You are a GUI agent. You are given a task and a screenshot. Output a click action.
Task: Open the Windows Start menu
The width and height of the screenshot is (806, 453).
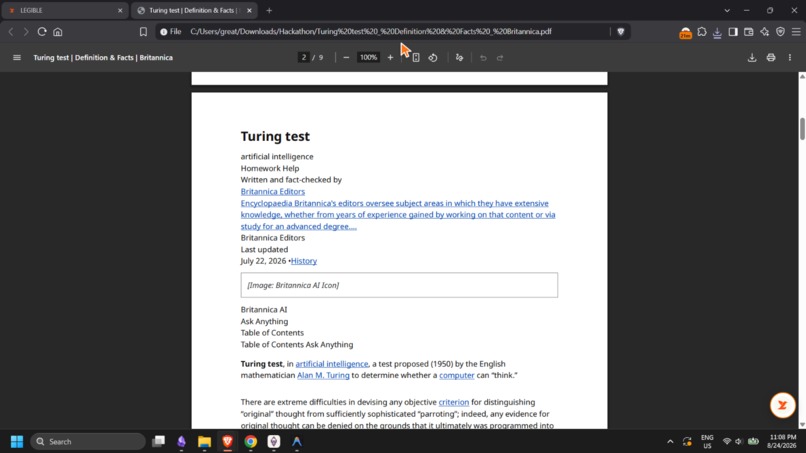click(16, 441)
